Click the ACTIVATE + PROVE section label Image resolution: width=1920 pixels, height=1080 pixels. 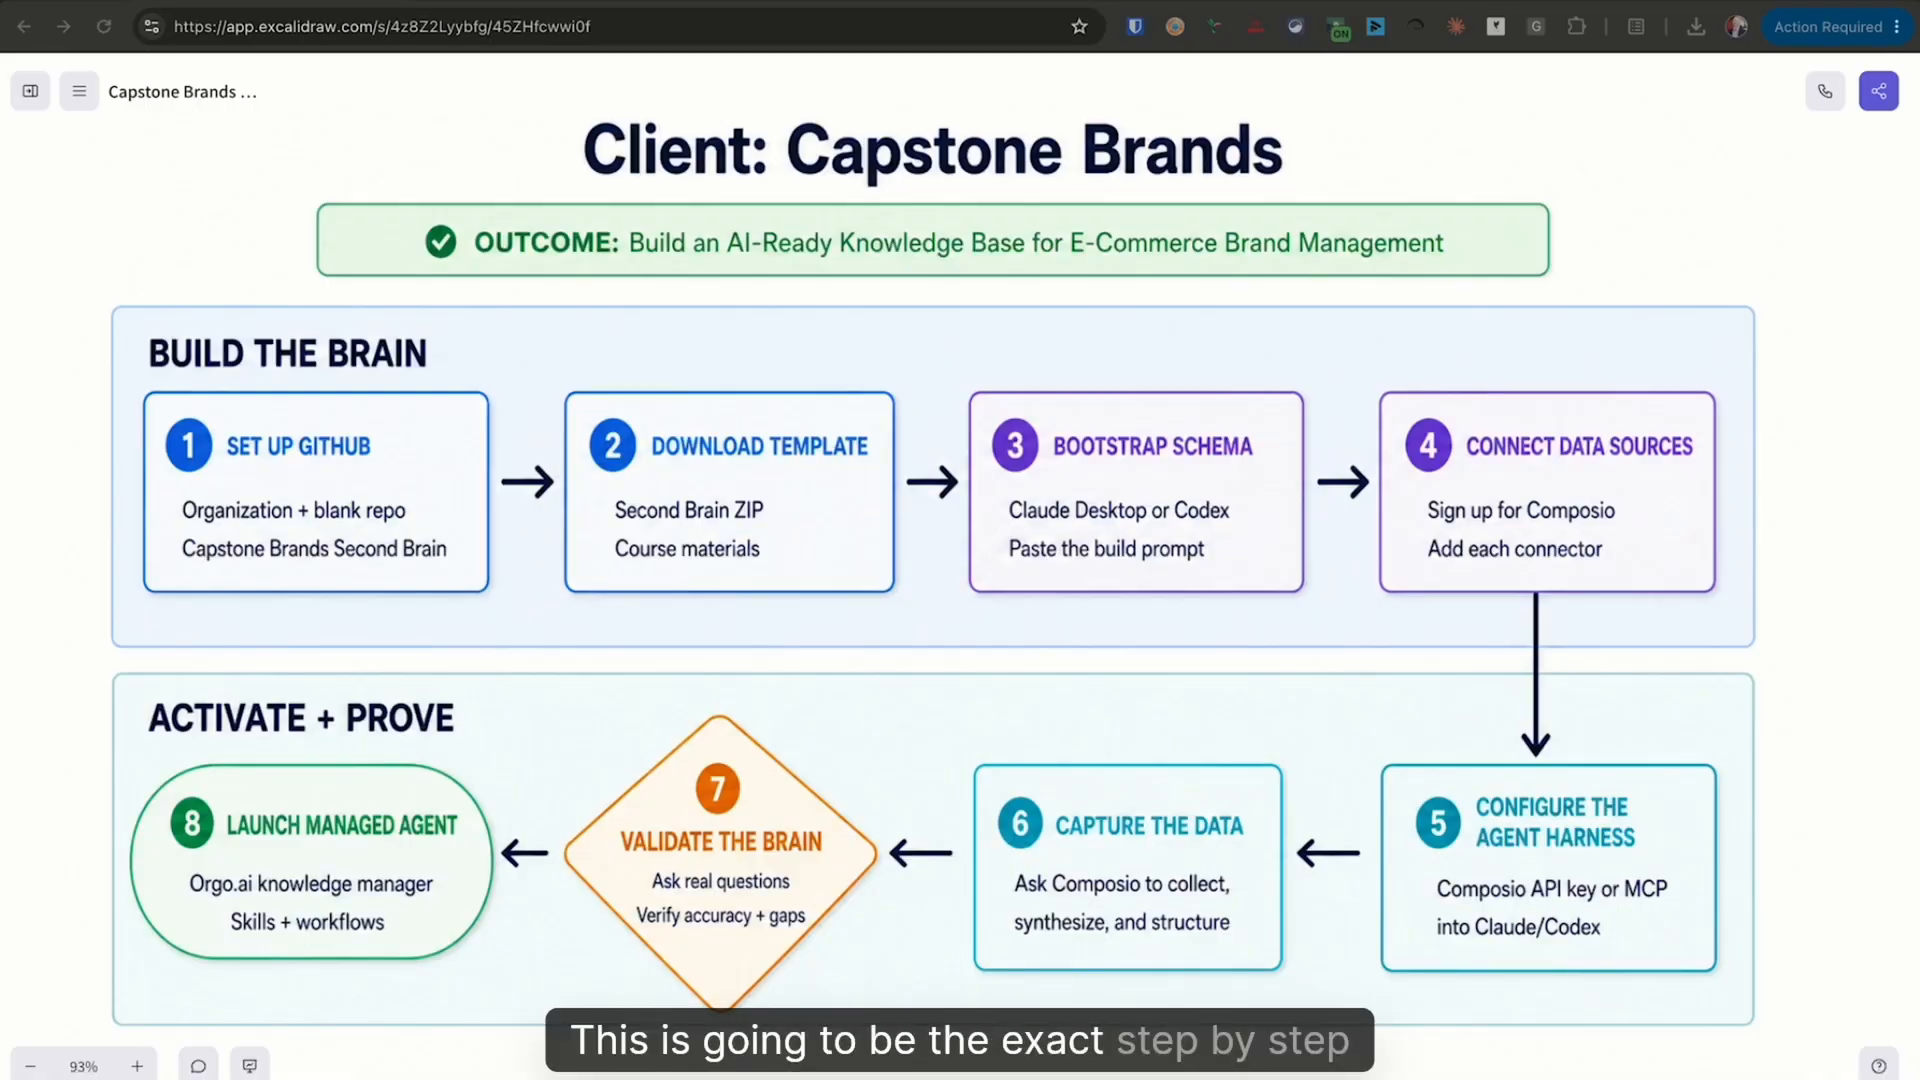(301, 718)
